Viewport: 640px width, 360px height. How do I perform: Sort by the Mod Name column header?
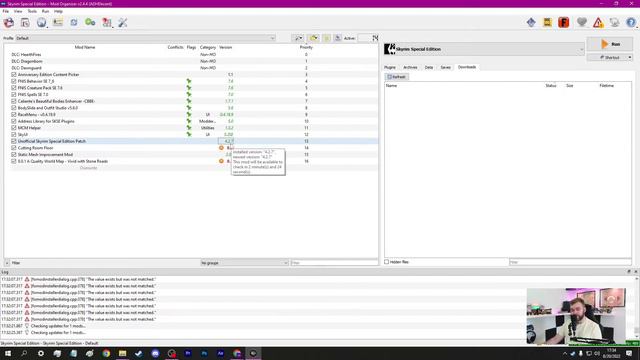[85, 47]
